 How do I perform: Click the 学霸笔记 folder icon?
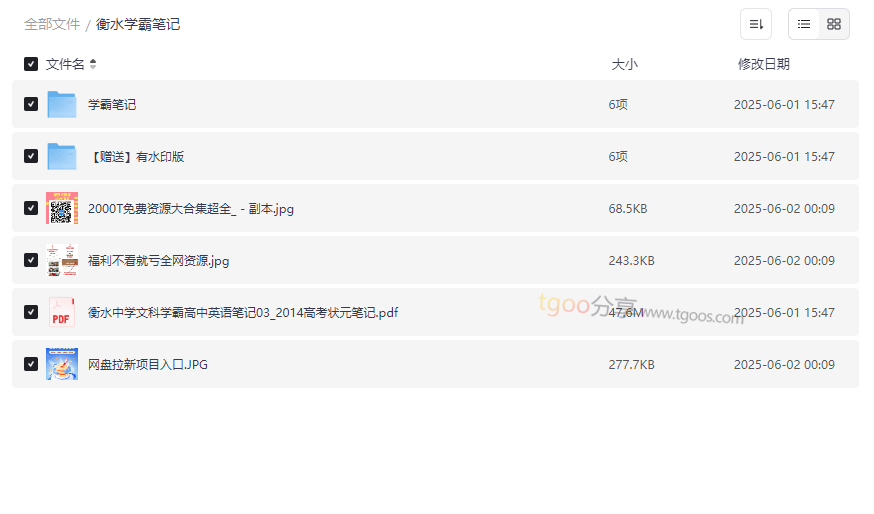coord(62,104)
